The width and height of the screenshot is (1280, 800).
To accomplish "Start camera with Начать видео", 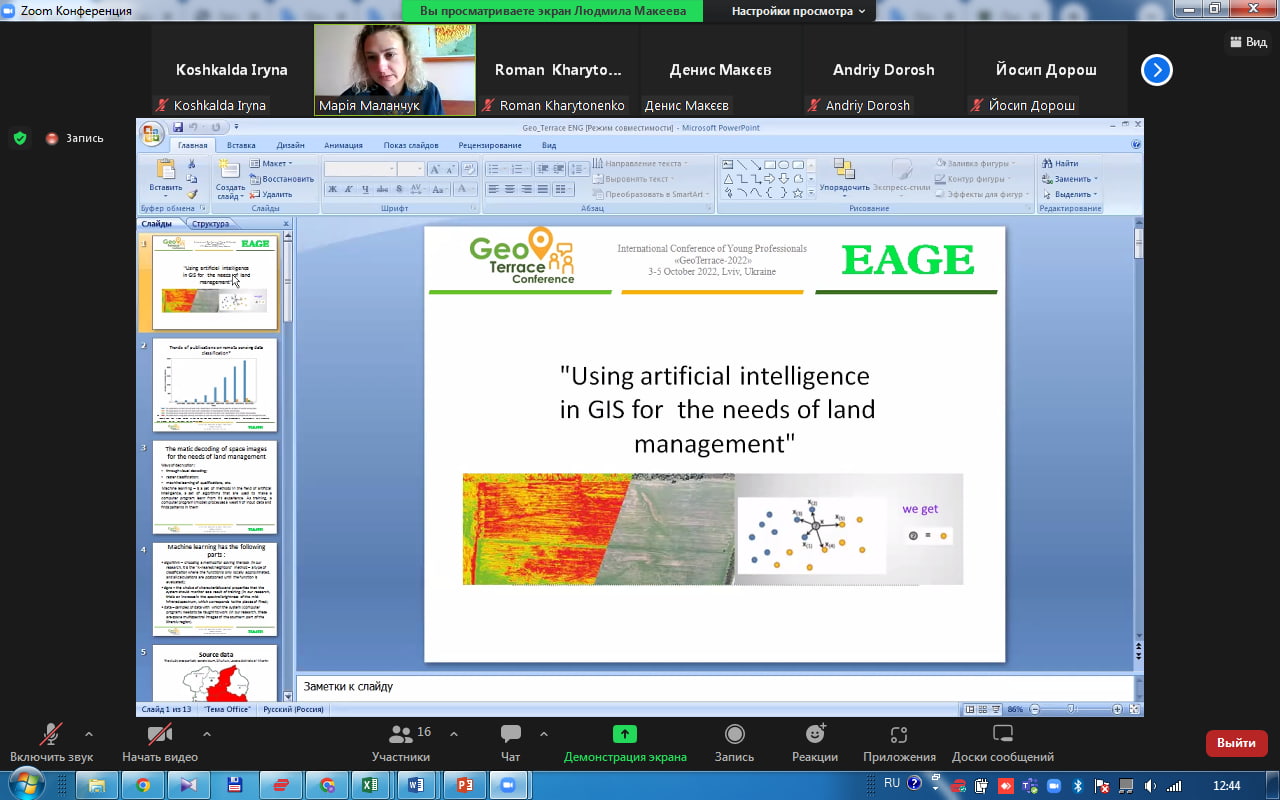I will pos(160,743).
